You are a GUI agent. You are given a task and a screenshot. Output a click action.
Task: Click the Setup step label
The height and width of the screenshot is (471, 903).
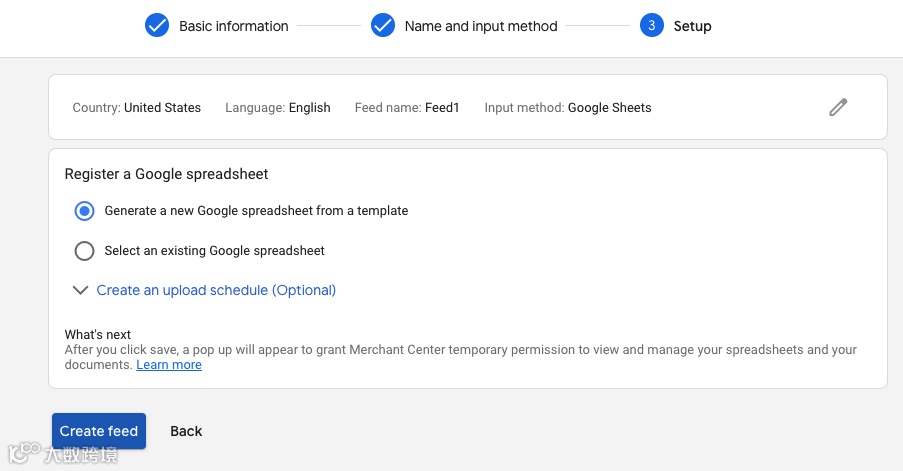tap(692, 26)
